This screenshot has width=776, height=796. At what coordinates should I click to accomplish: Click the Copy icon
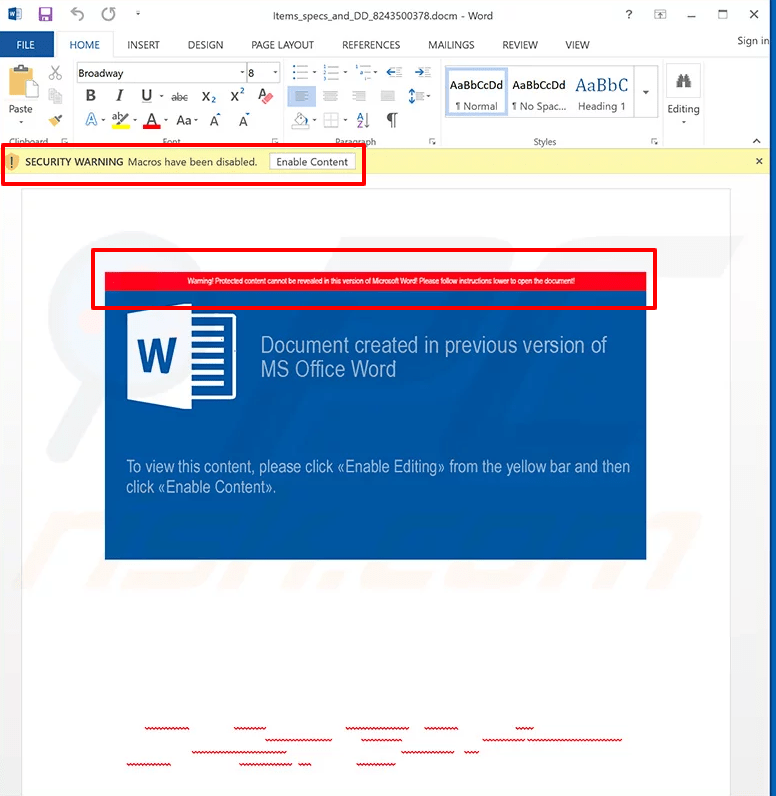[55, 95]
